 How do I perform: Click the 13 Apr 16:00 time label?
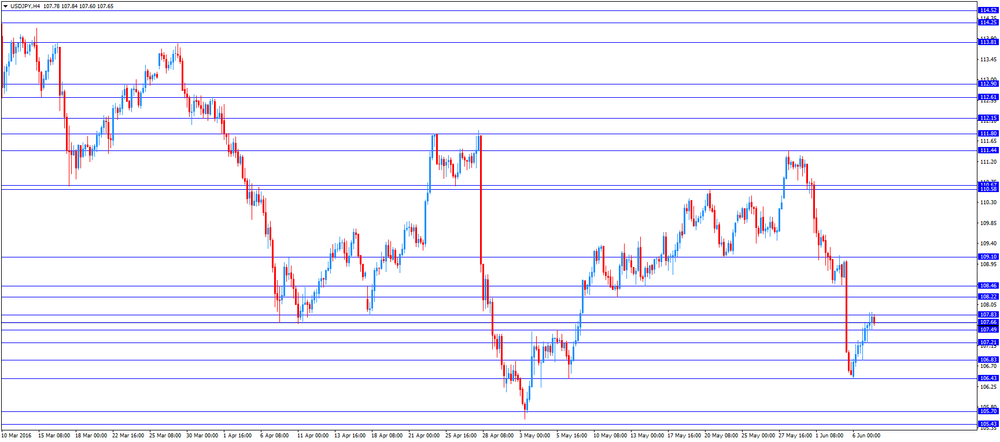point(350,435)
